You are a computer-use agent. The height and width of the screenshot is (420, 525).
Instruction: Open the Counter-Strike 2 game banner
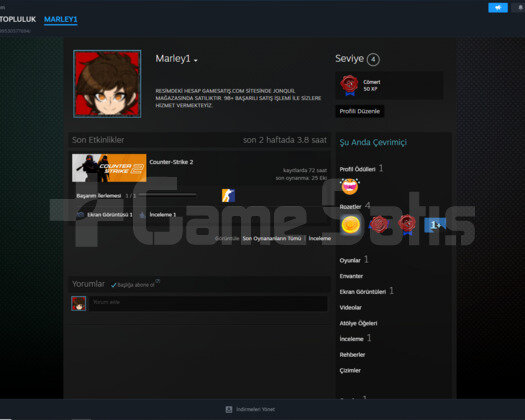(109, 168)
